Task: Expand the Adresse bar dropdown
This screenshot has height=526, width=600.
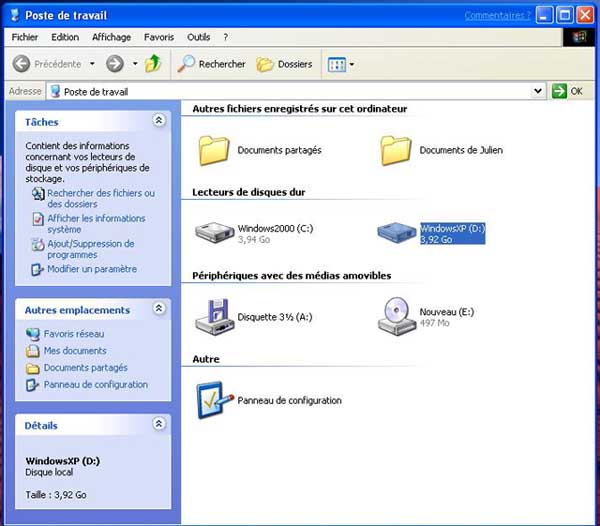Action: click(538, 91)
